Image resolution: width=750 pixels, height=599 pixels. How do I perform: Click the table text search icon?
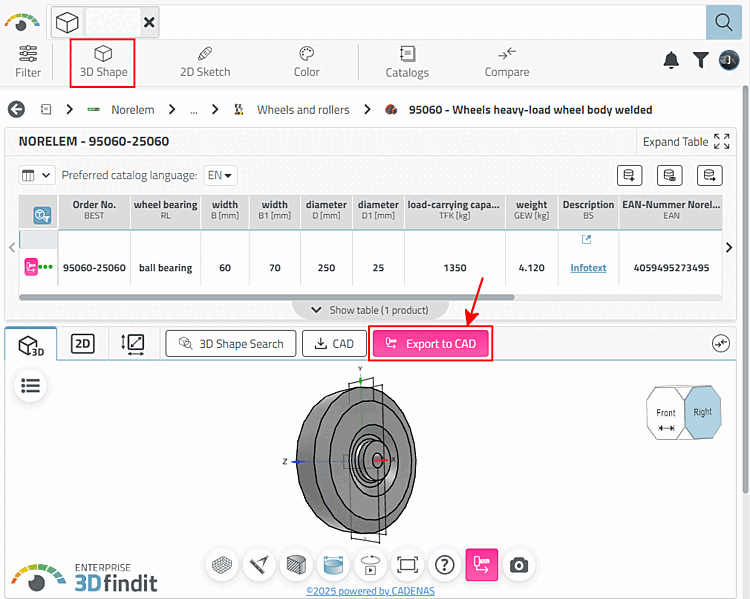pos(42,215)
